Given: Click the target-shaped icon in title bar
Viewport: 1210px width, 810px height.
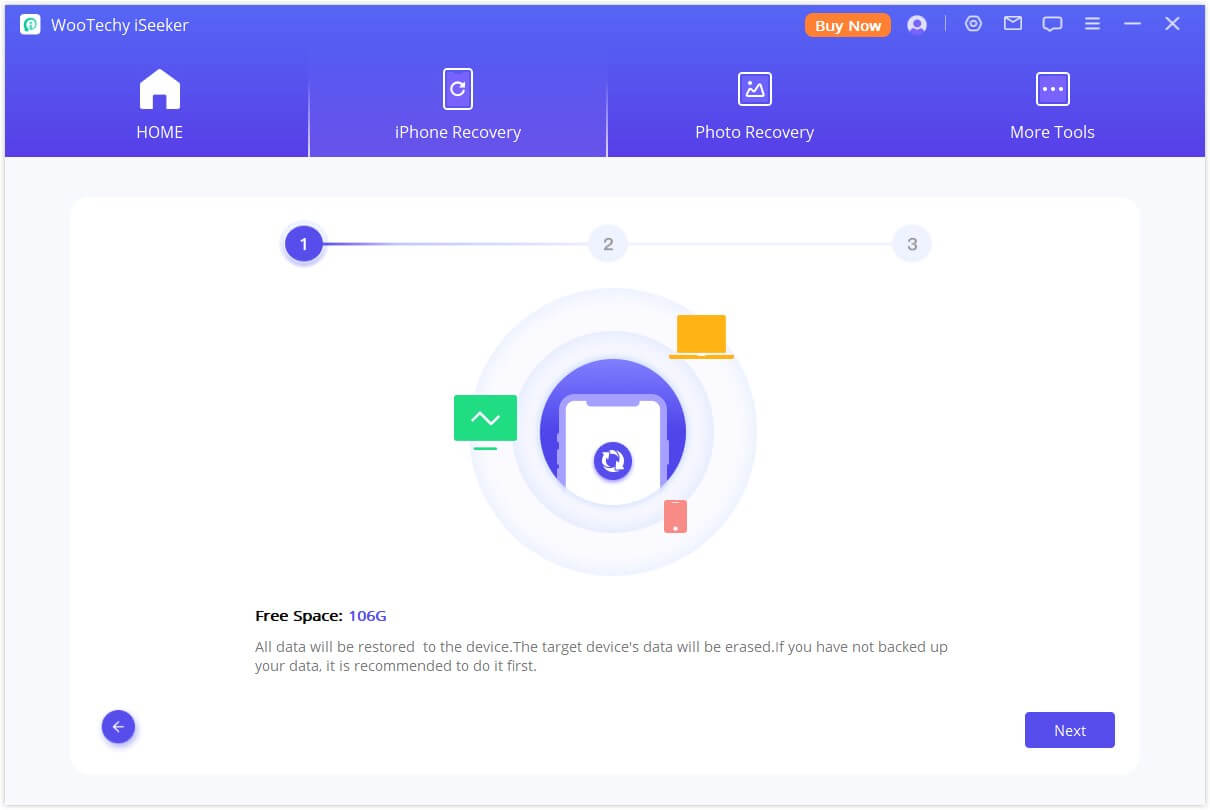Looking at the screenshot, I should tap(973, 24).
